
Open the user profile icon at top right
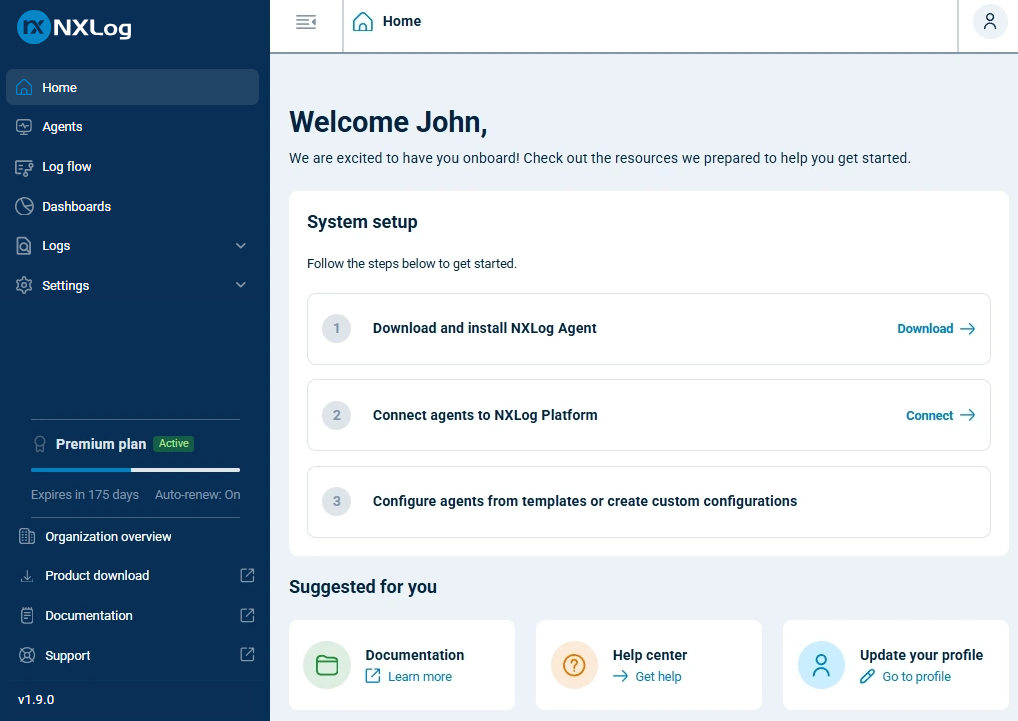[x=989, y=21]
